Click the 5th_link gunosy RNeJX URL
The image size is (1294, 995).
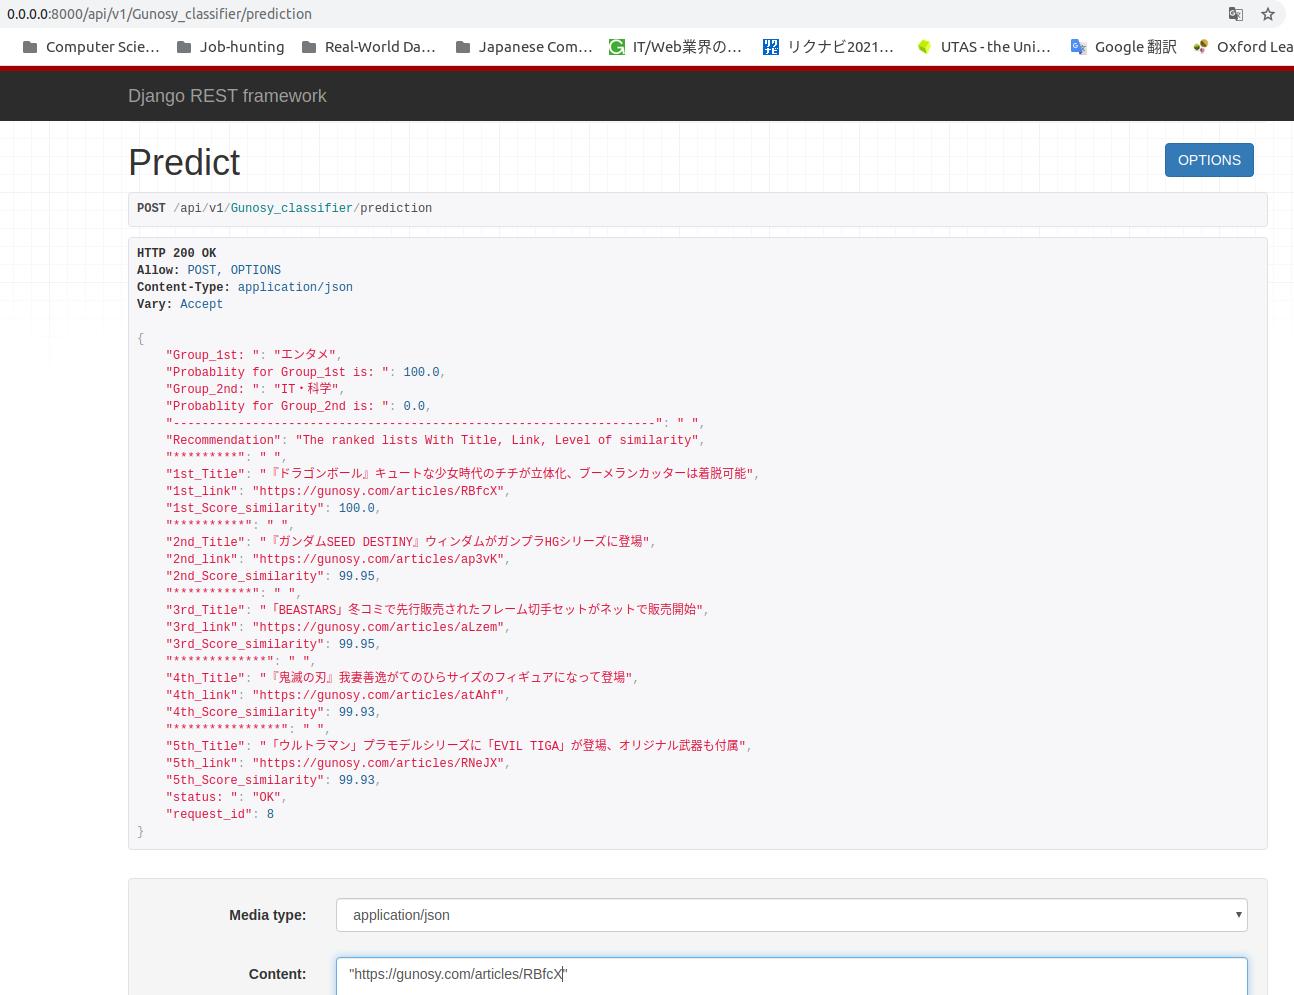pyautogui.click(x=378, y=763)
